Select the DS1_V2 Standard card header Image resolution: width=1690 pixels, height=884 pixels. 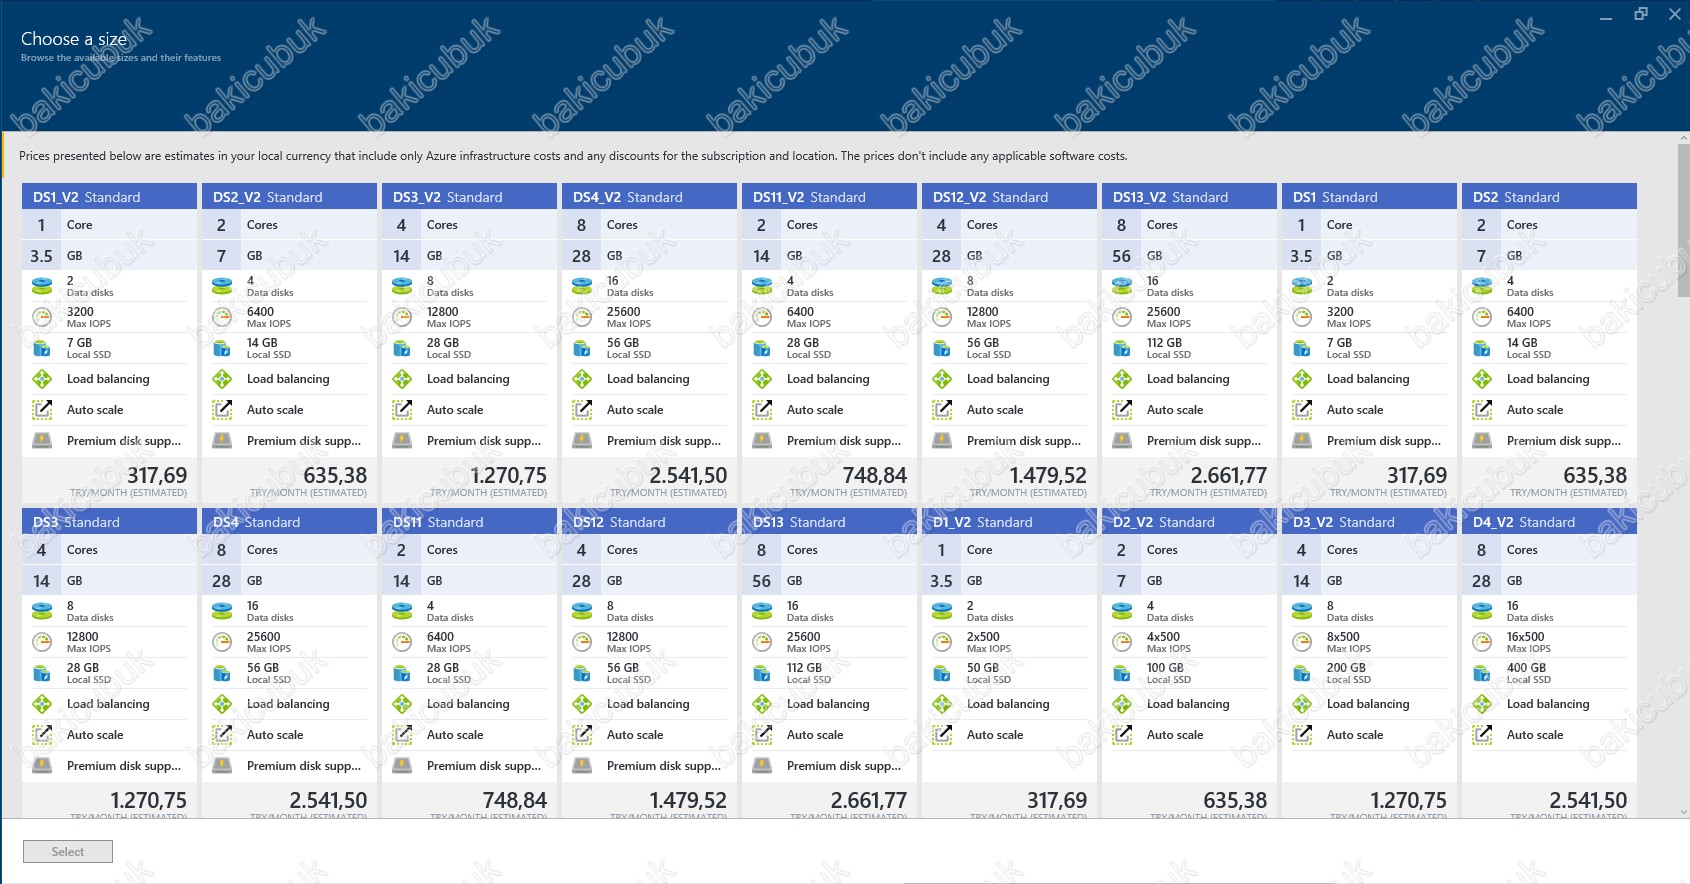pos(110,197)
